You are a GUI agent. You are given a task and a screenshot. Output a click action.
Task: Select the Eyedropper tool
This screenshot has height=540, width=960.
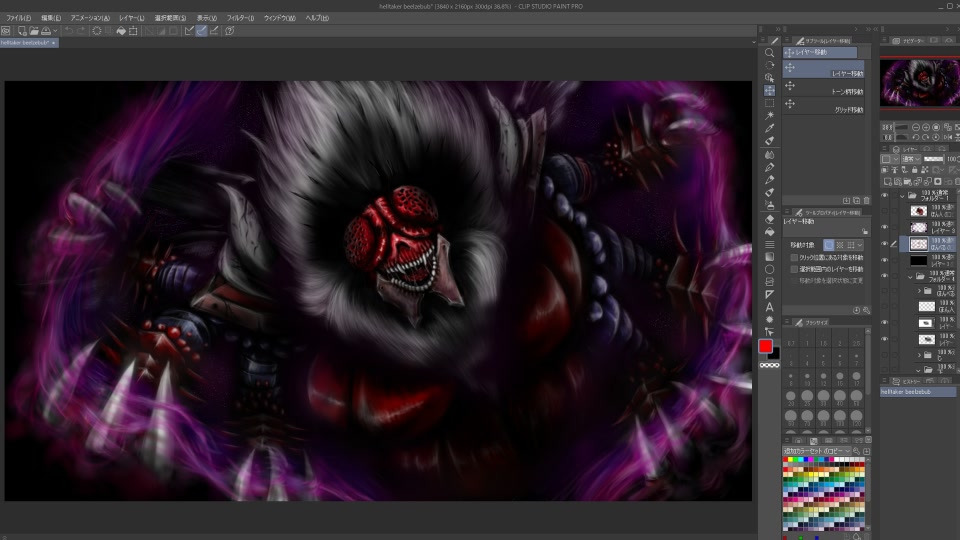tap(770, 128)
